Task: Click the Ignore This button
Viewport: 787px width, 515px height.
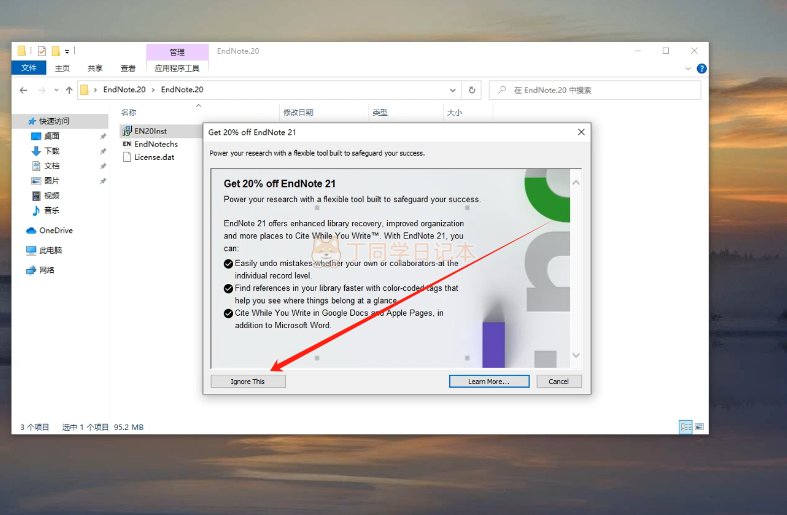Action: click(x=248, y=381)
